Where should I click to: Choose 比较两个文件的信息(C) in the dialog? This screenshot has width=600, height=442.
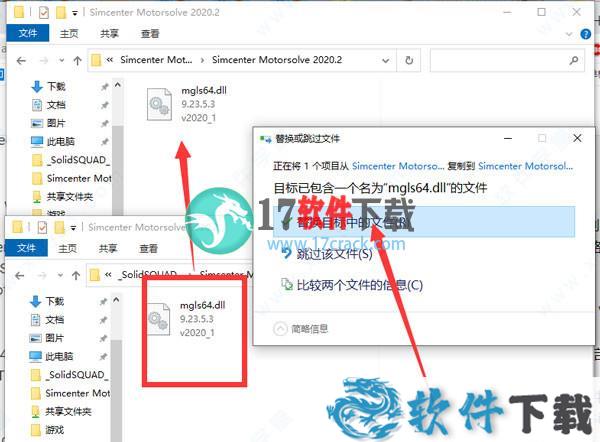352,285
